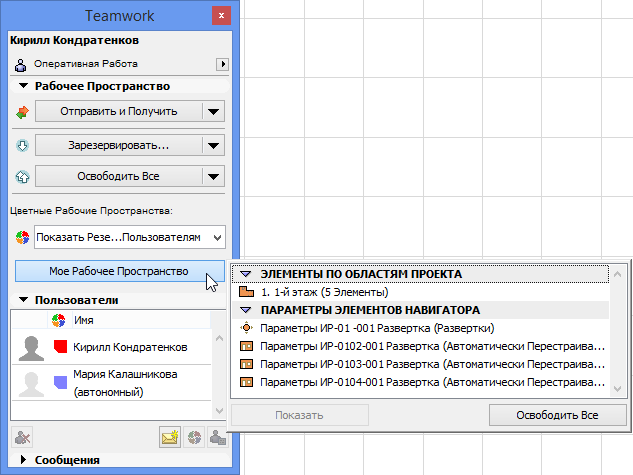Screen dimensions: 633x475
Task: Click the icon beside Параметры ИР-0102-001 Развертка
Action: 246,346
